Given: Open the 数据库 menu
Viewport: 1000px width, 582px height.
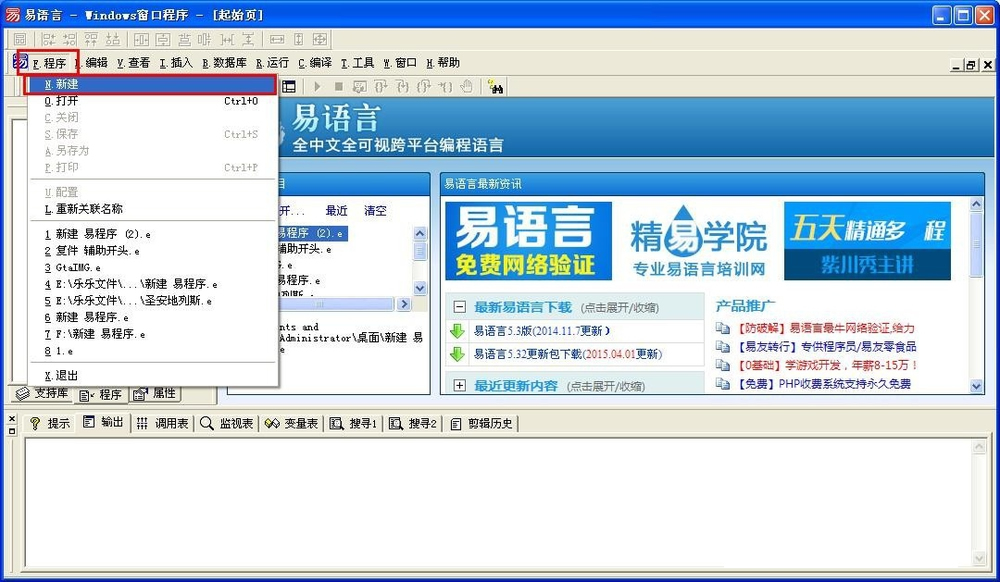Looking at the screenshot, I should (224, 62).
